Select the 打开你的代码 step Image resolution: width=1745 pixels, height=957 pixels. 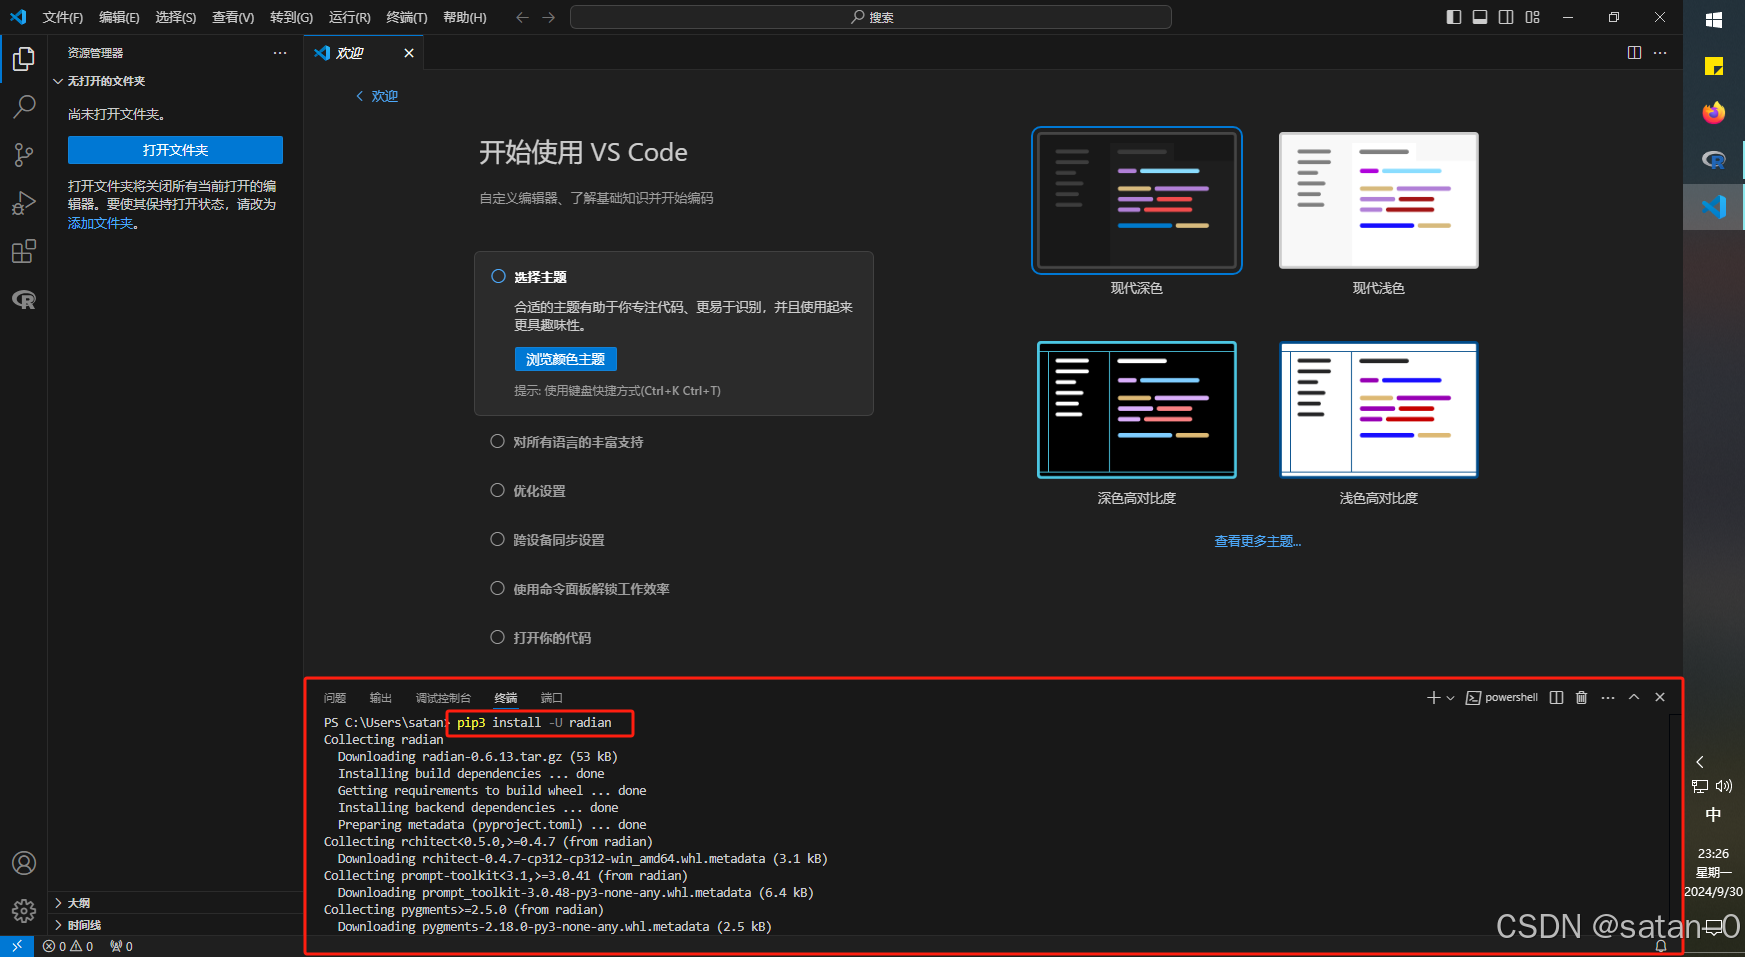[x=541, y=638]
